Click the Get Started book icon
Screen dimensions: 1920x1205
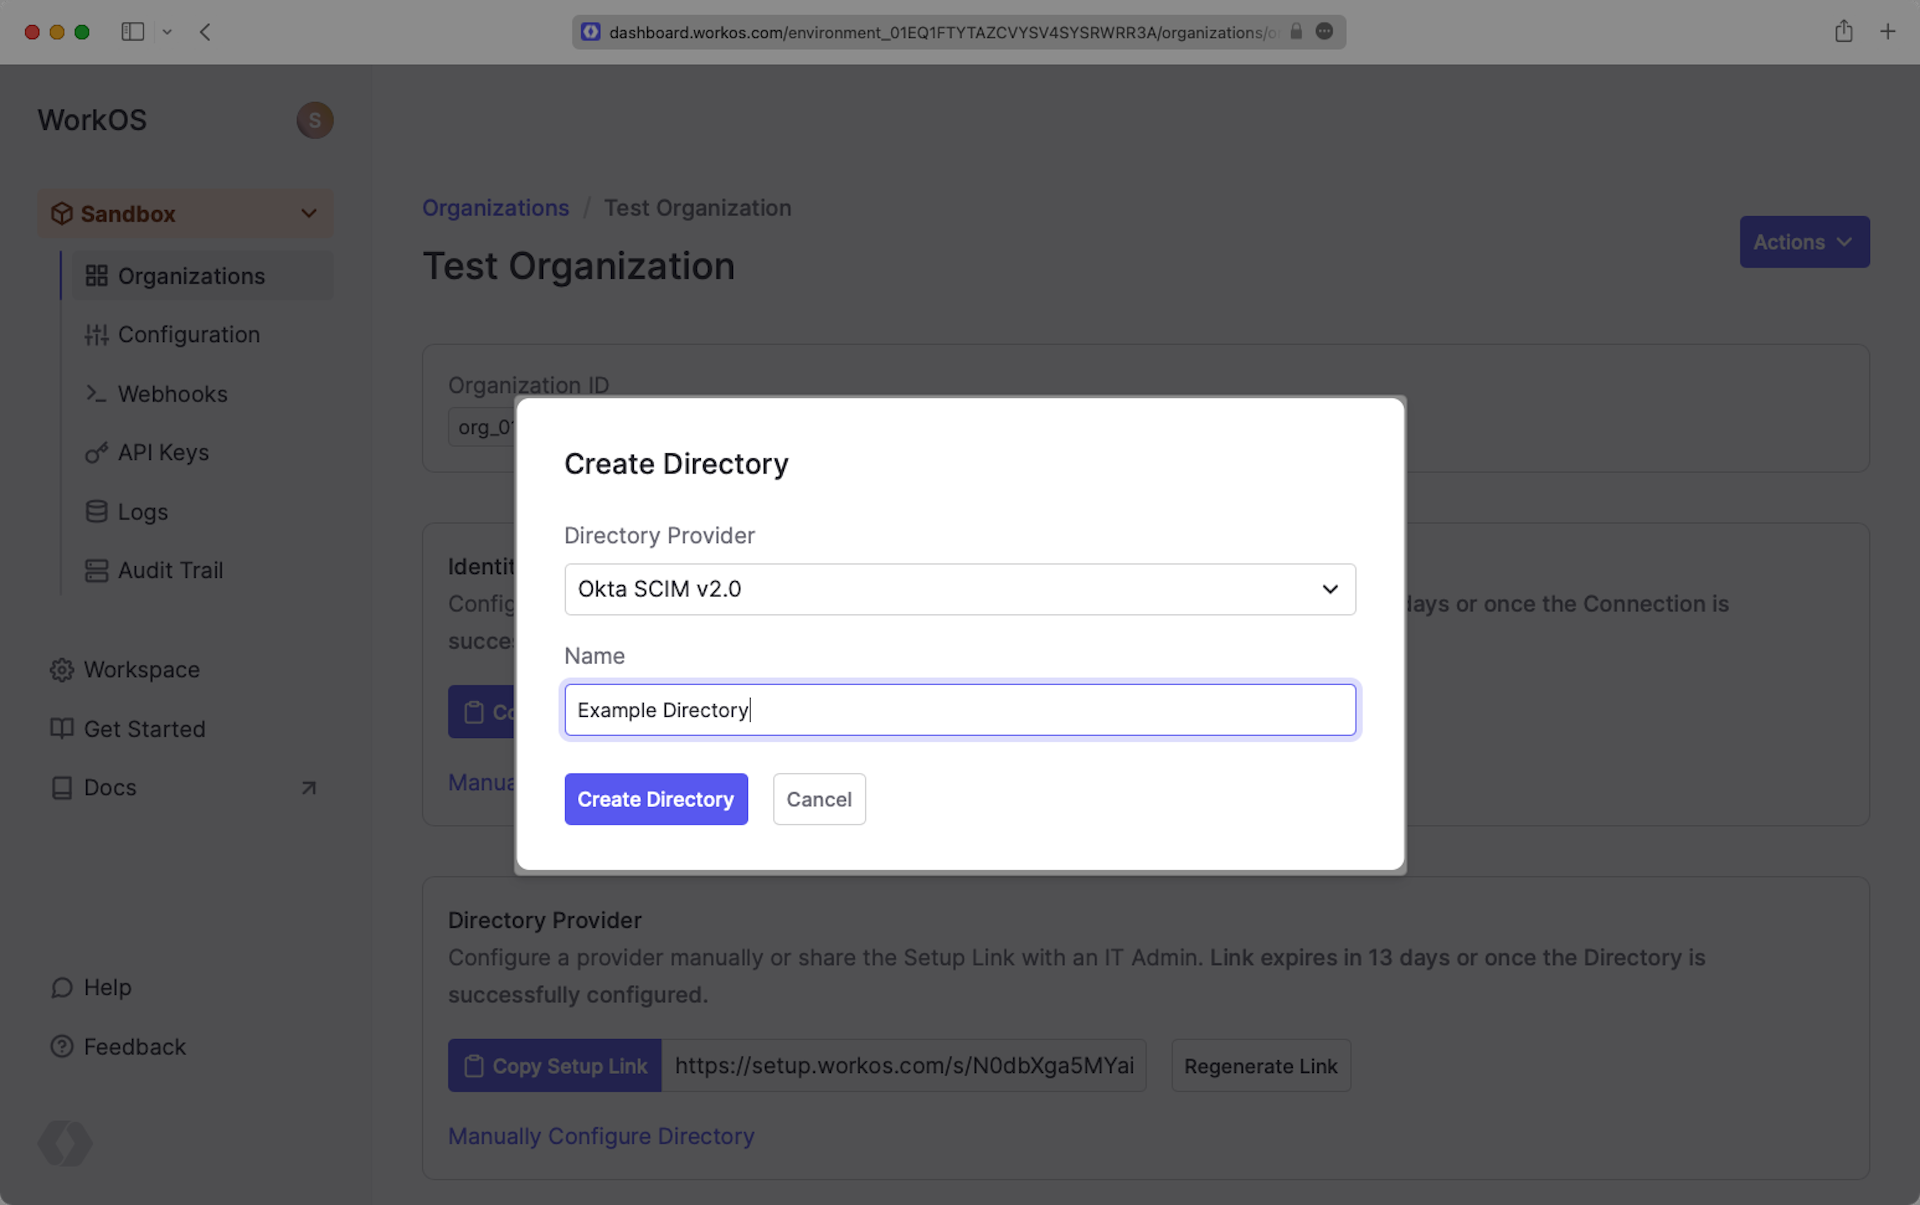coord(62,729)
